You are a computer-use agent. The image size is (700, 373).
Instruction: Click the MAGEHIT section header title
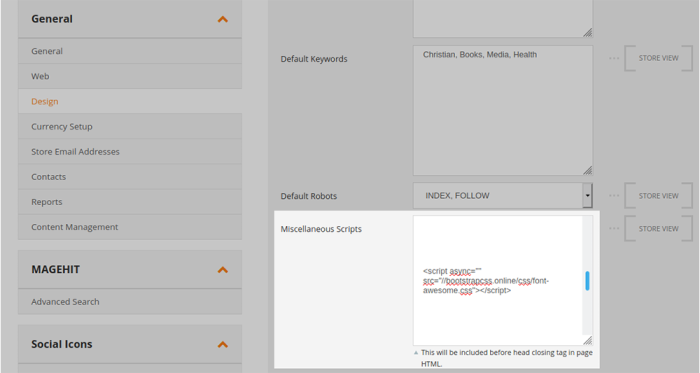tap(55, 269)
